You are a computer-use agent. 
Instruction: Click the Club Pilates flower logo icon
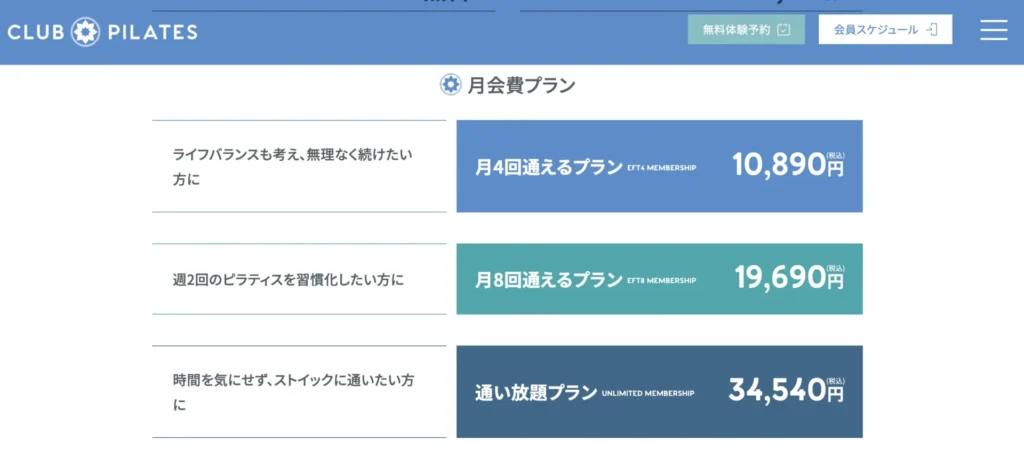coord(87,32)
